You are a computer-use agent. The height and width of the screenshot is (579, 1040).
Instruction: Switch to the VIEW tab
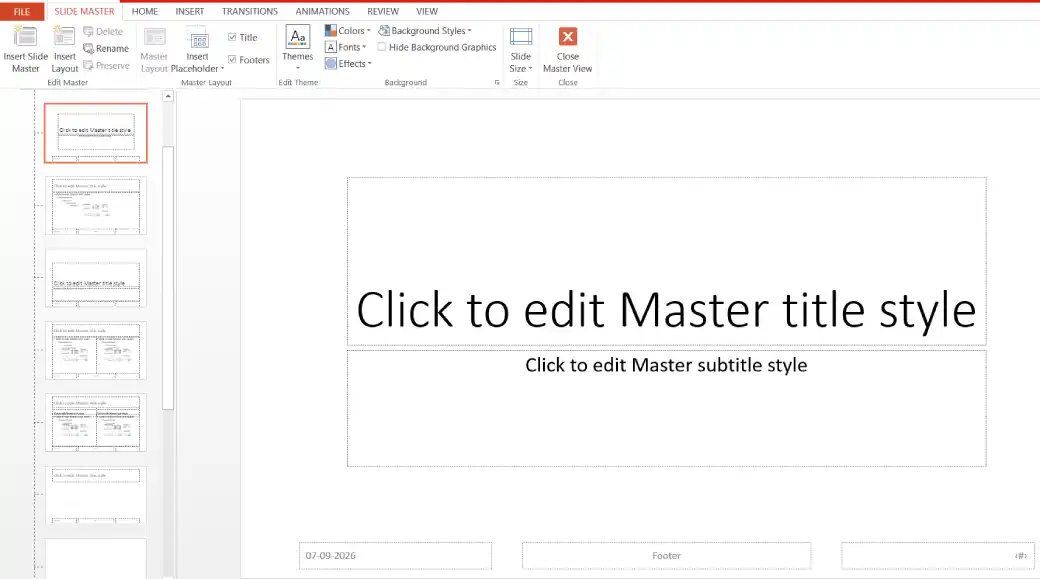click(x=426, y=11)
